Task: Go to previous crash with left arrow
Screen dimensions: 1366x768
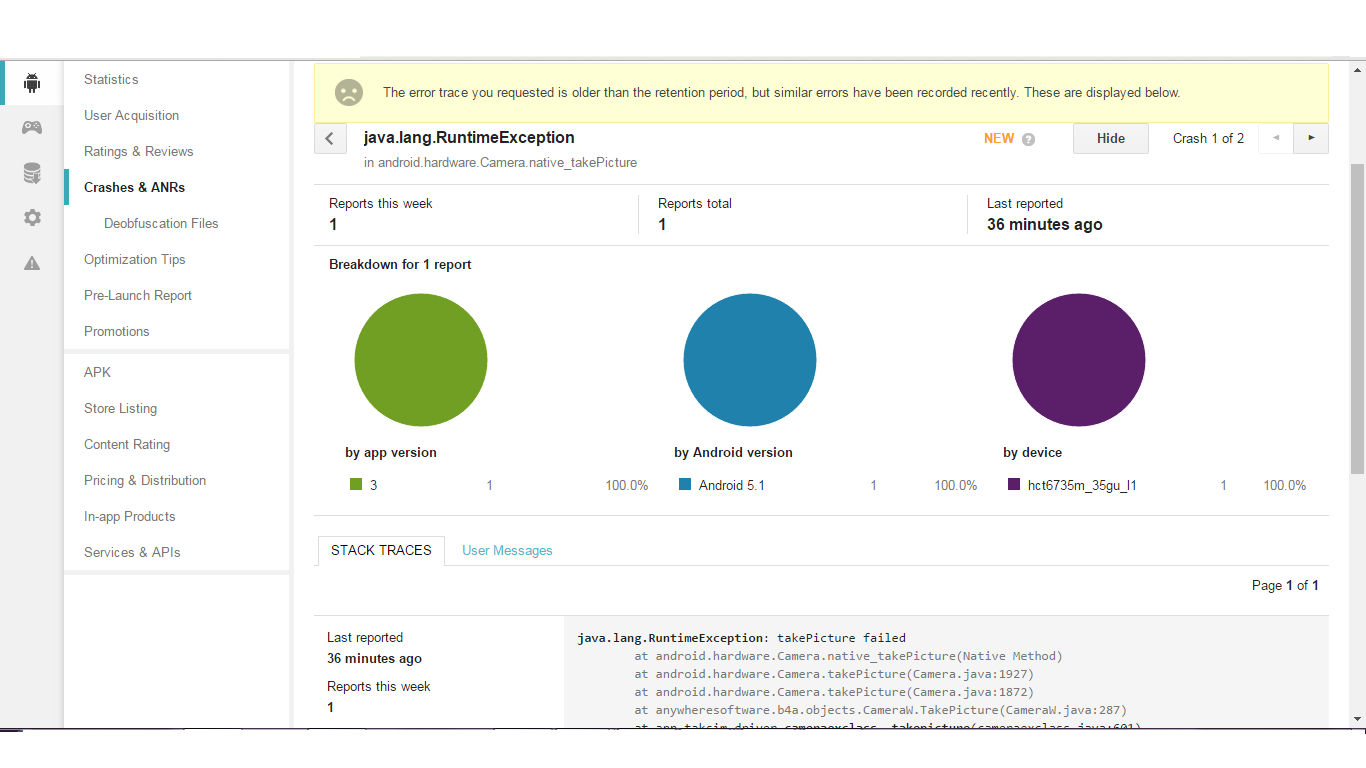Action: point(1275,138)
